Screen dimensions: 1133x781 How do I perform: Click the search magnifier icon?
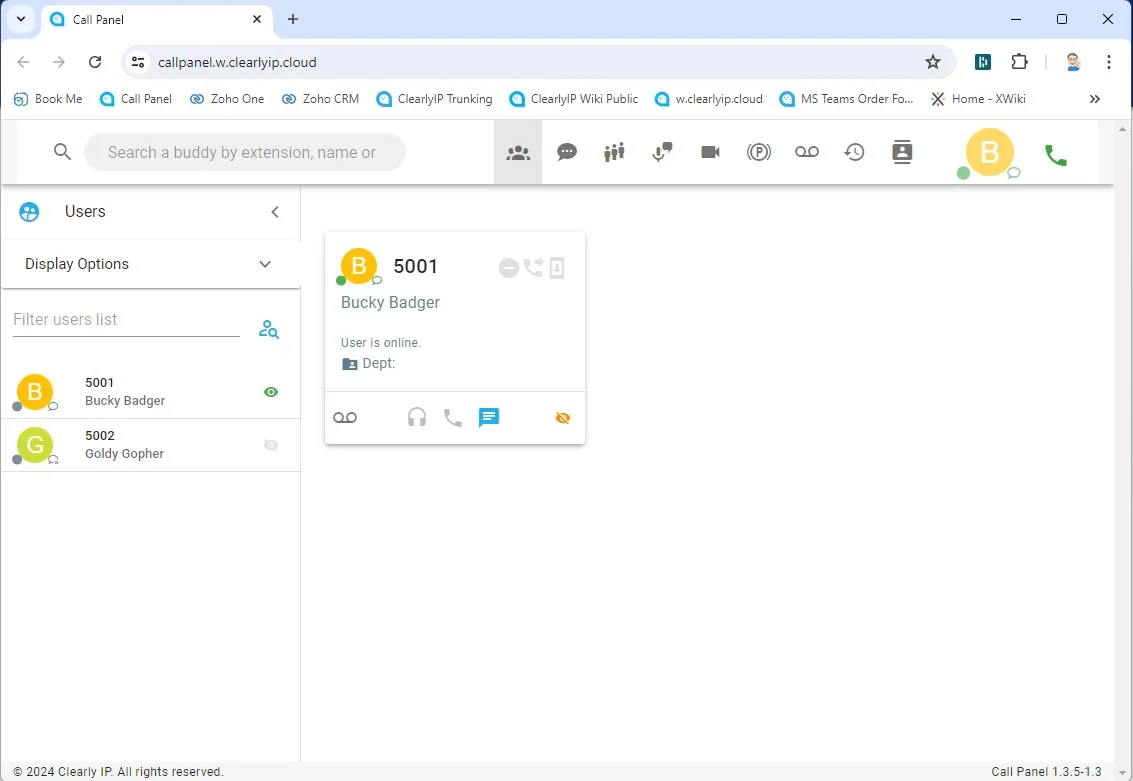(62, 152)
